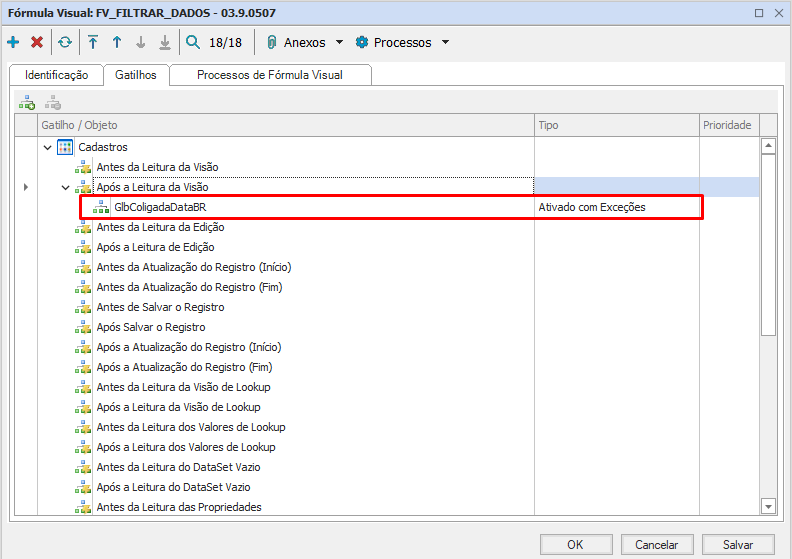Select the GlbColigadaDataBR tree item
The width and height of the screenshot is (792, 559).
pos(160,207)
